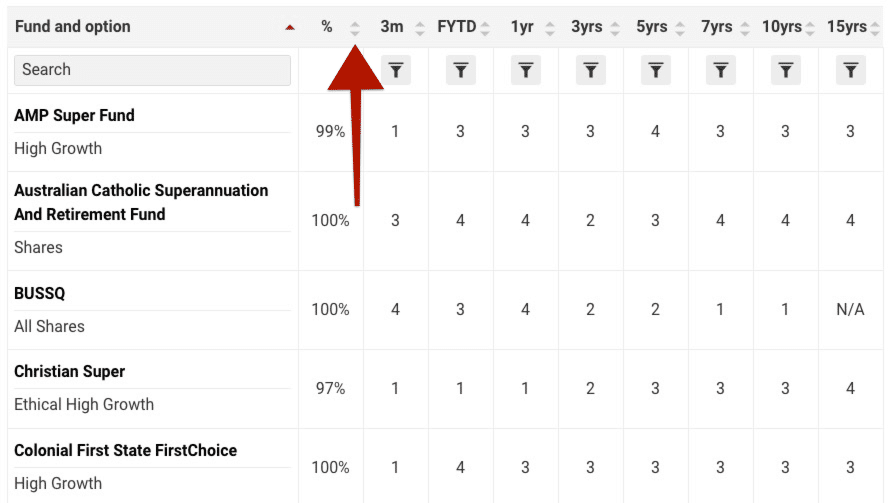Open the 15yrs column filter icon
892x503 pixels.
click(850, 70)
